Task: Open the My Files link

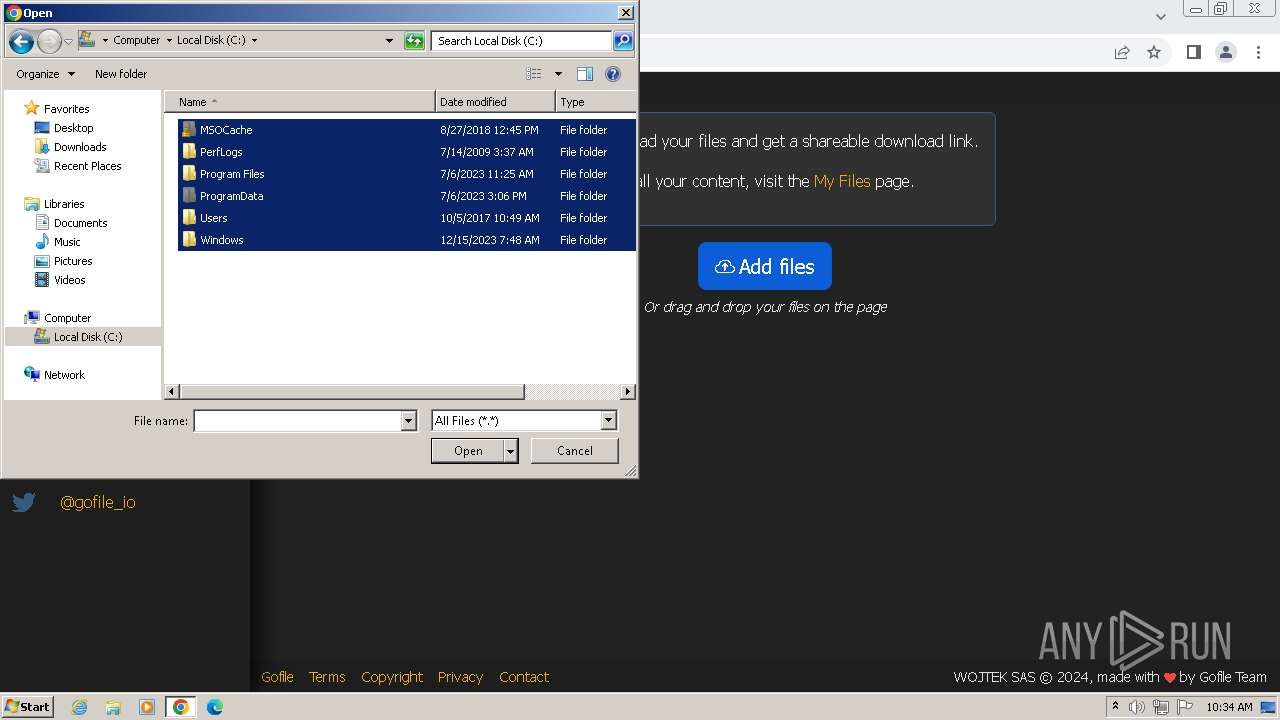Action: 842,181
